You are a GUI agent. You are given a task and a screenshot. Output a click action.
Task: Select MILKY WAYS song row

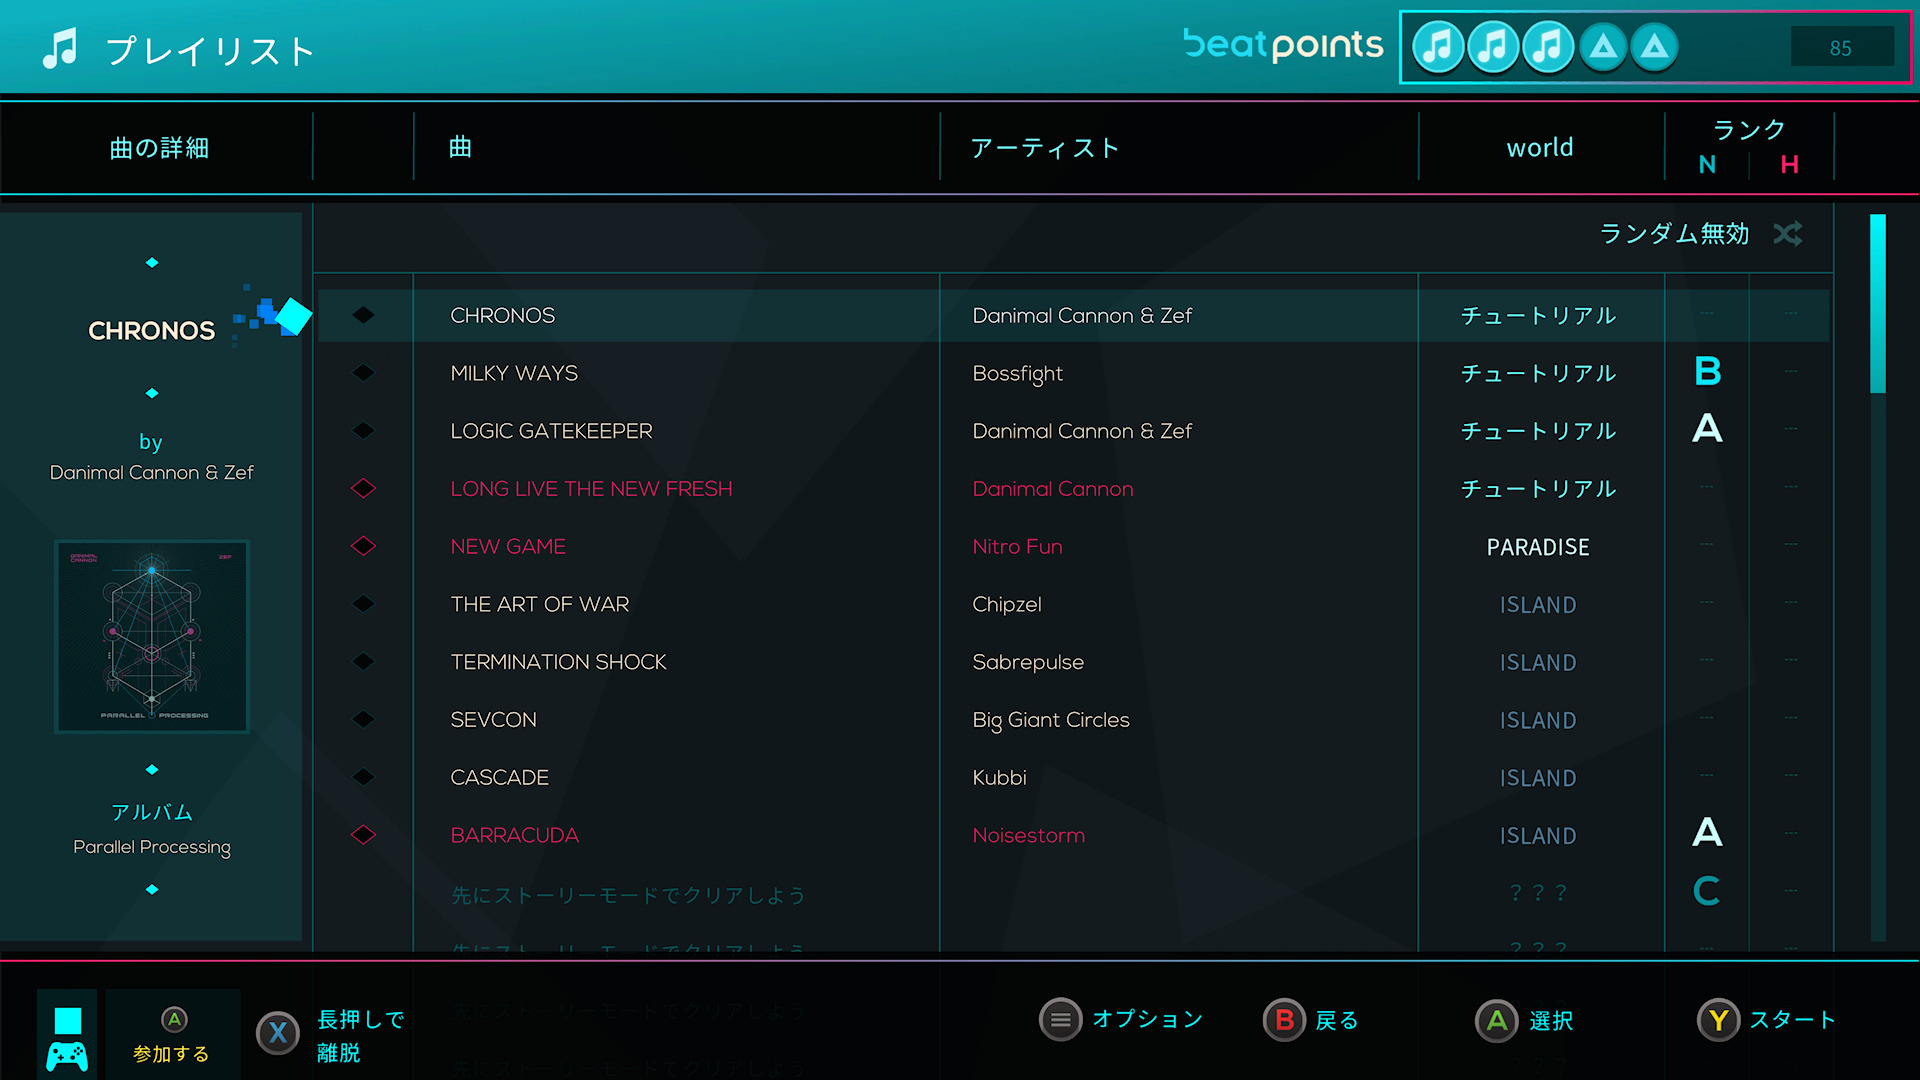pos(514,373)
